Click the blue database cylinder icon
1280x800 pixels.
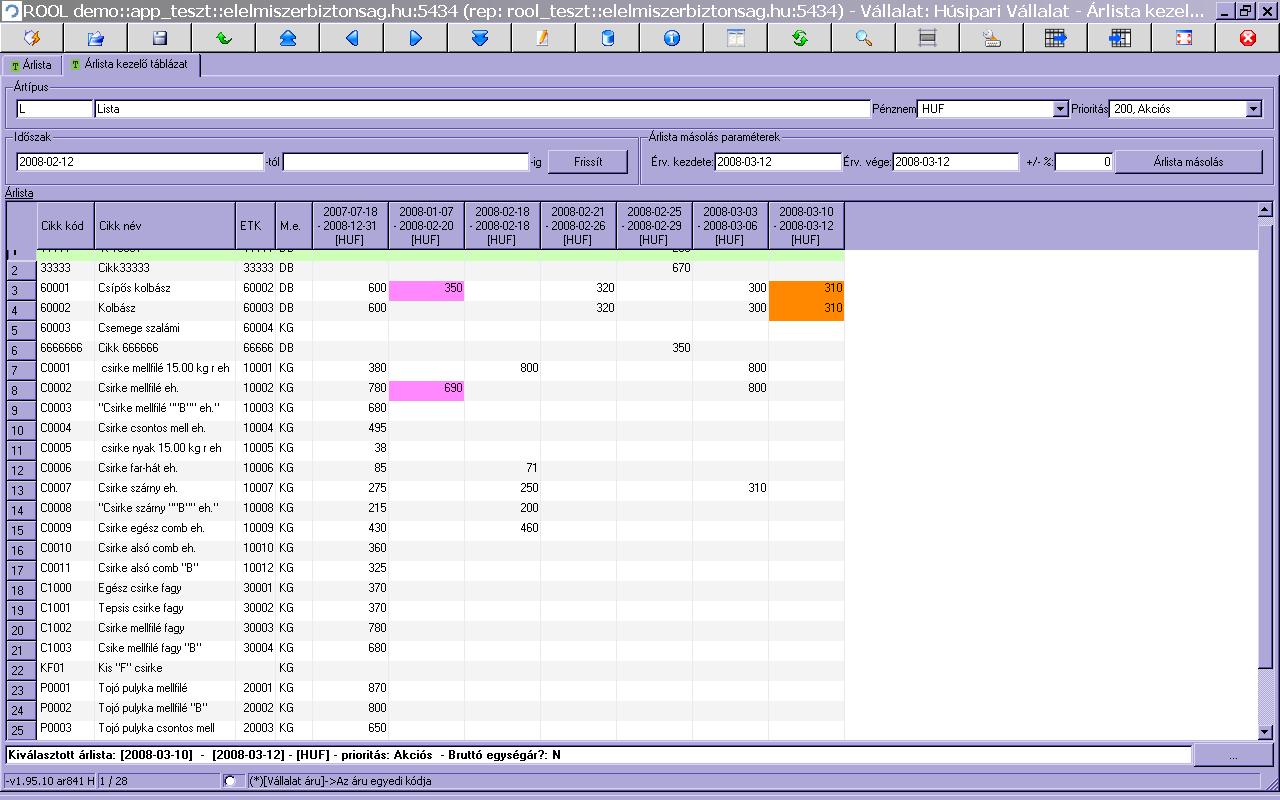607,38
